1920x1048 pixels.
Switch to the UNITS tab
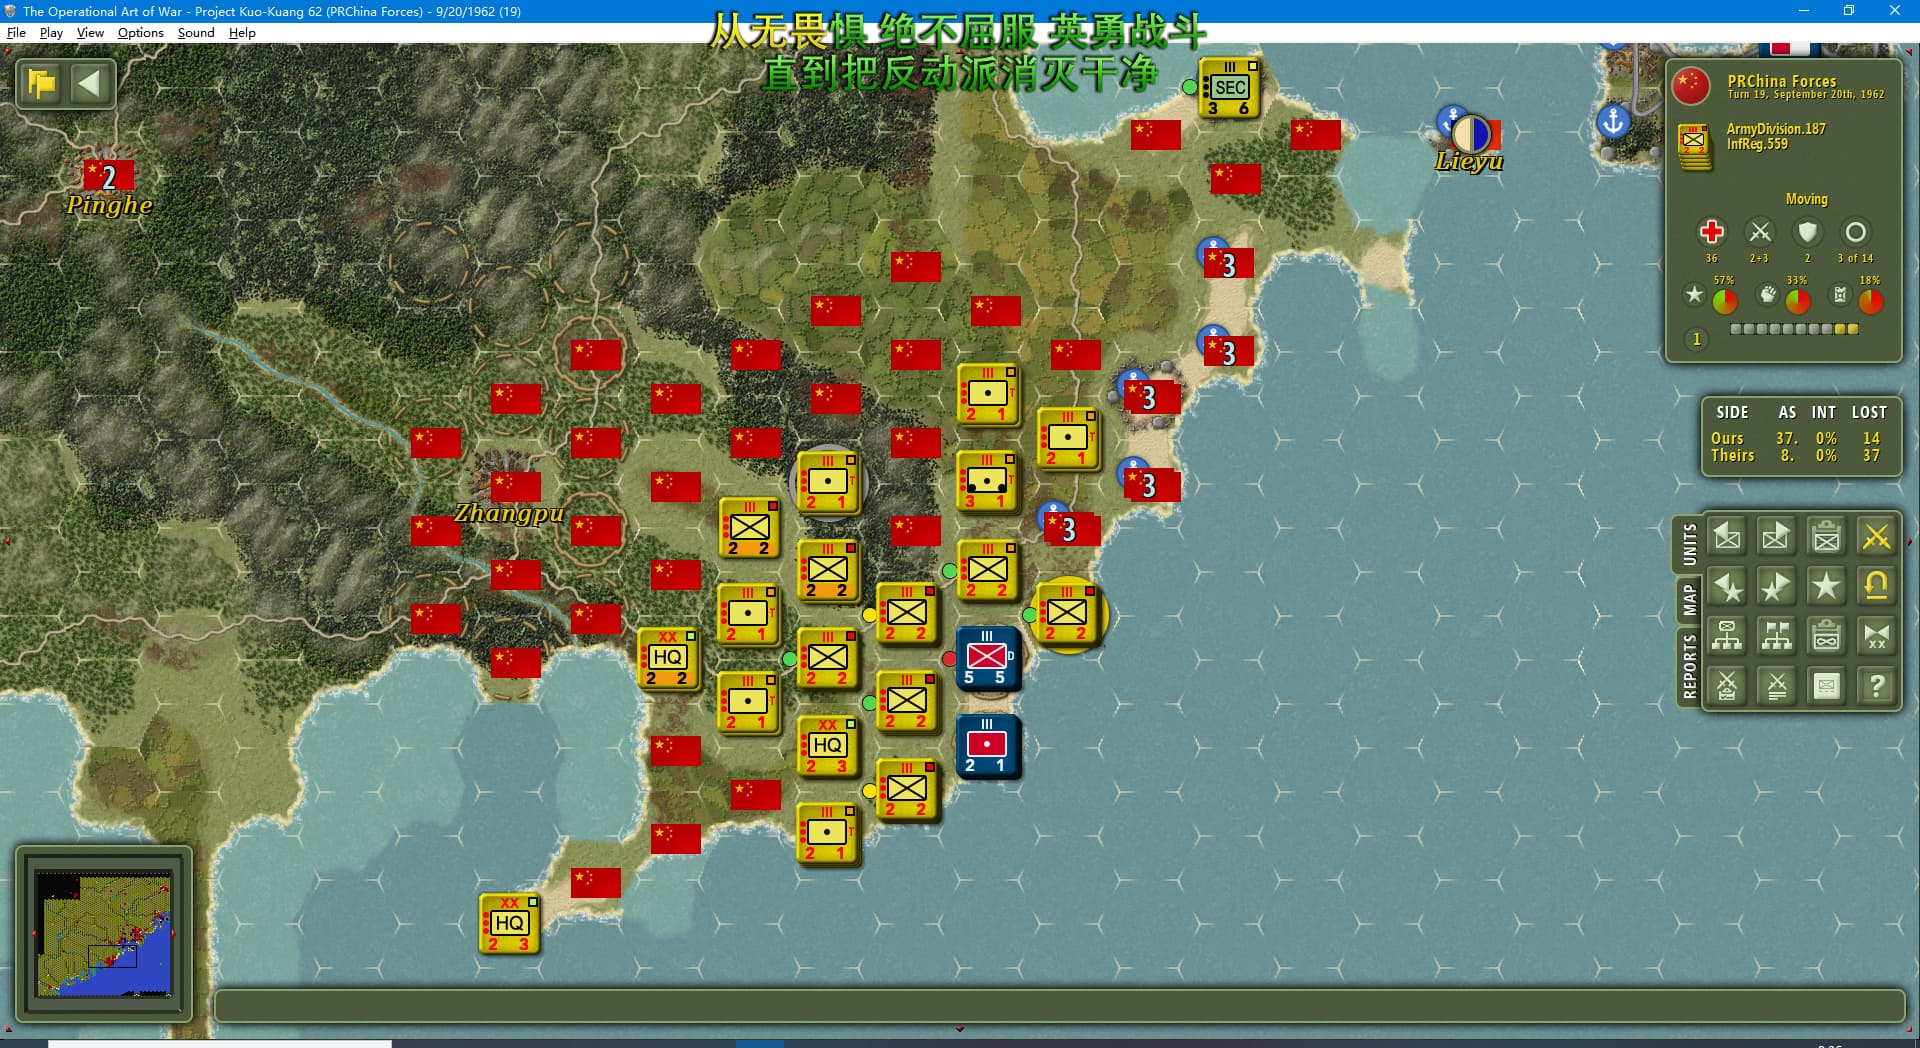[x=1689, y=545]
